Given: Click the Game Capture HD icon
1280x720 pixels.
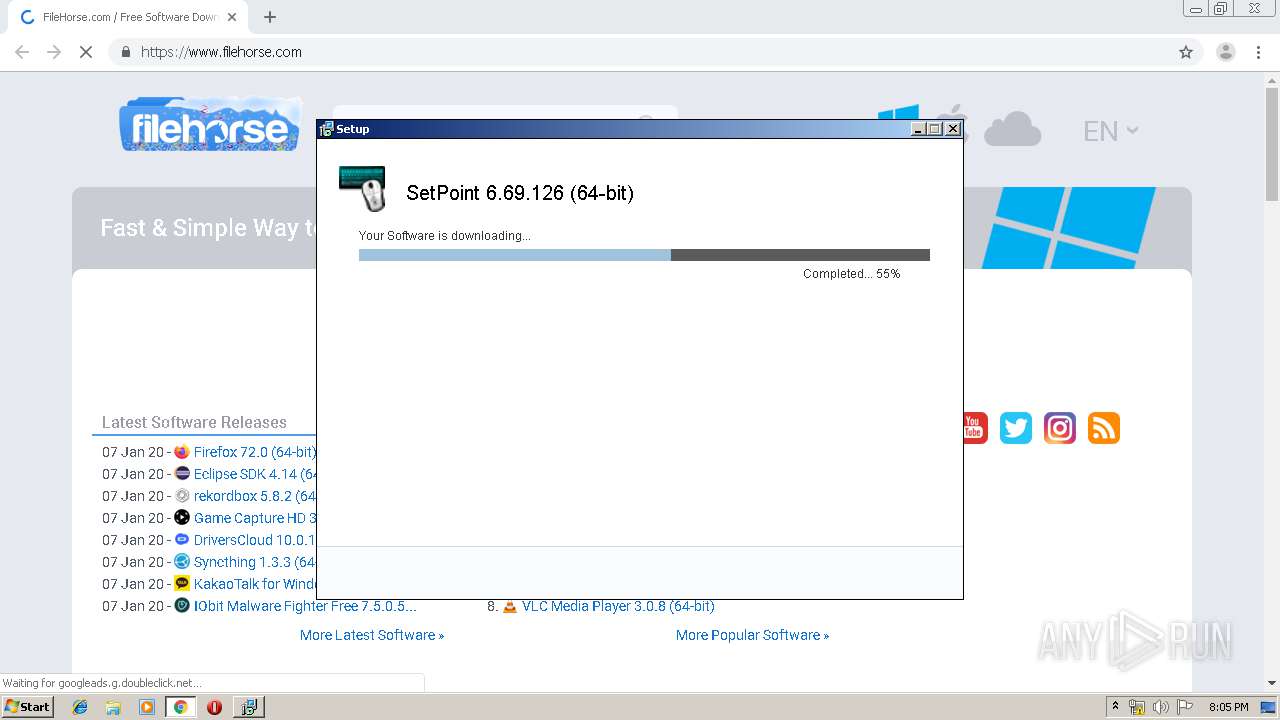Looking at the screenshot, I should click(182, 518).
